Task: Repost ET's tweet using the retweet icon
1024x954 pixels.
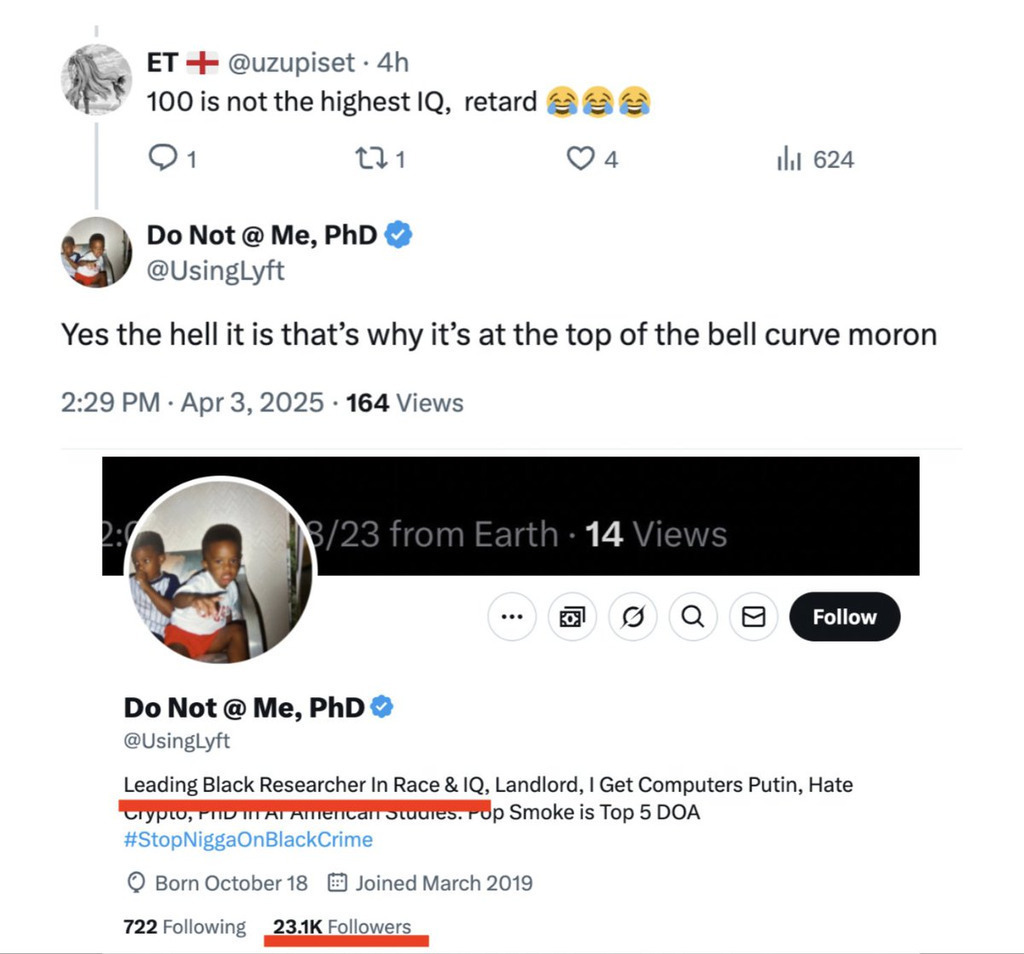Action: (x=370, y=159)
